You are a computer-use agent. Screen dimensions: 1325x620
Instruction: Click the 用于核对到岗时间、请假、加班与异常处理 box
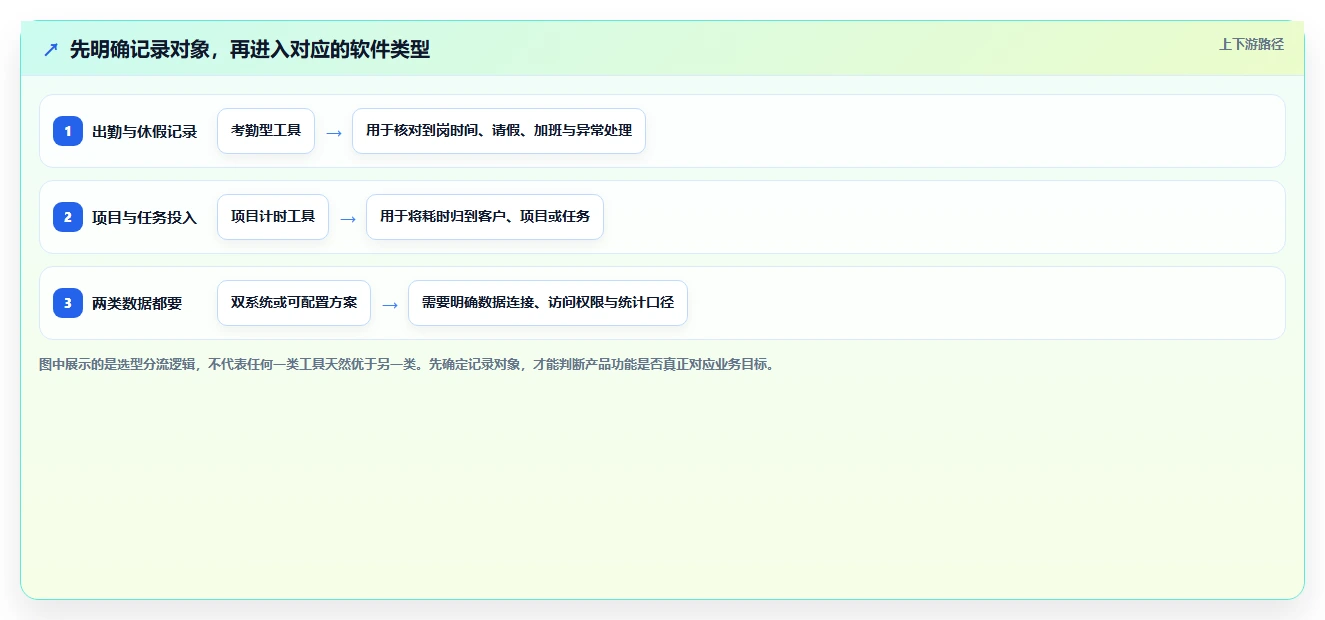pos(499,131)
